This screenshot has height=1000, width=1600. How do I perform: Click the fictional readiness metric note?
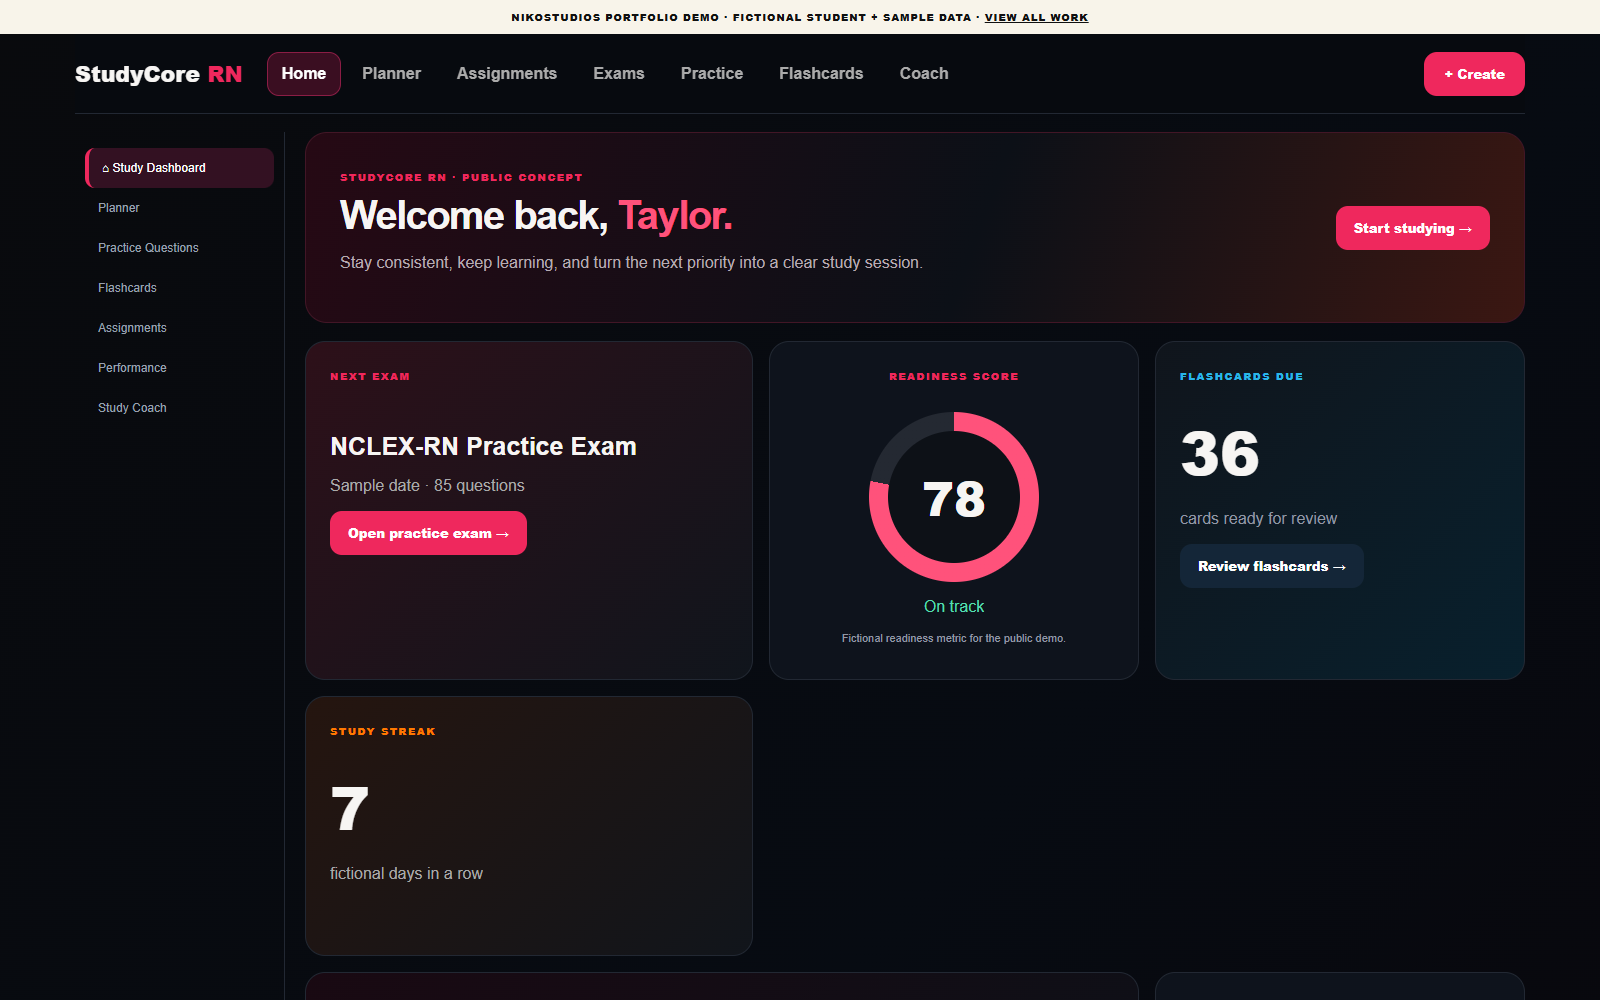(954, 638)
